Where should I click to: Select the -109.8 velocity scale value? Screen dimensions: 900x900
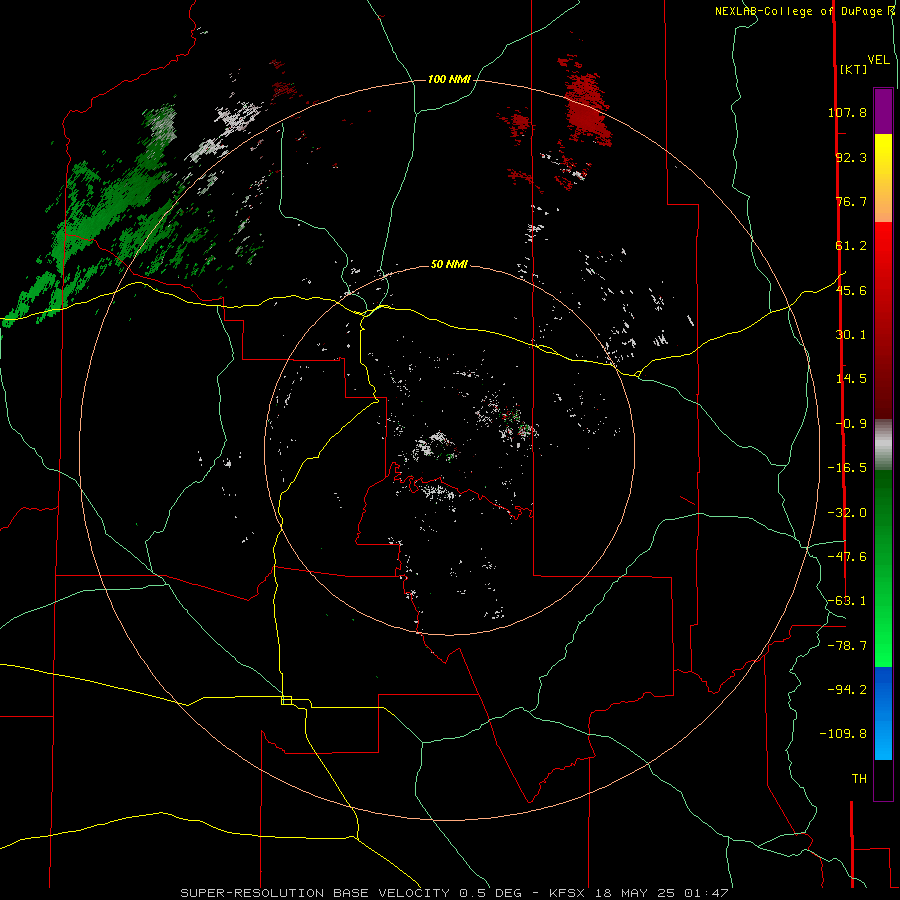pos(843,734)
